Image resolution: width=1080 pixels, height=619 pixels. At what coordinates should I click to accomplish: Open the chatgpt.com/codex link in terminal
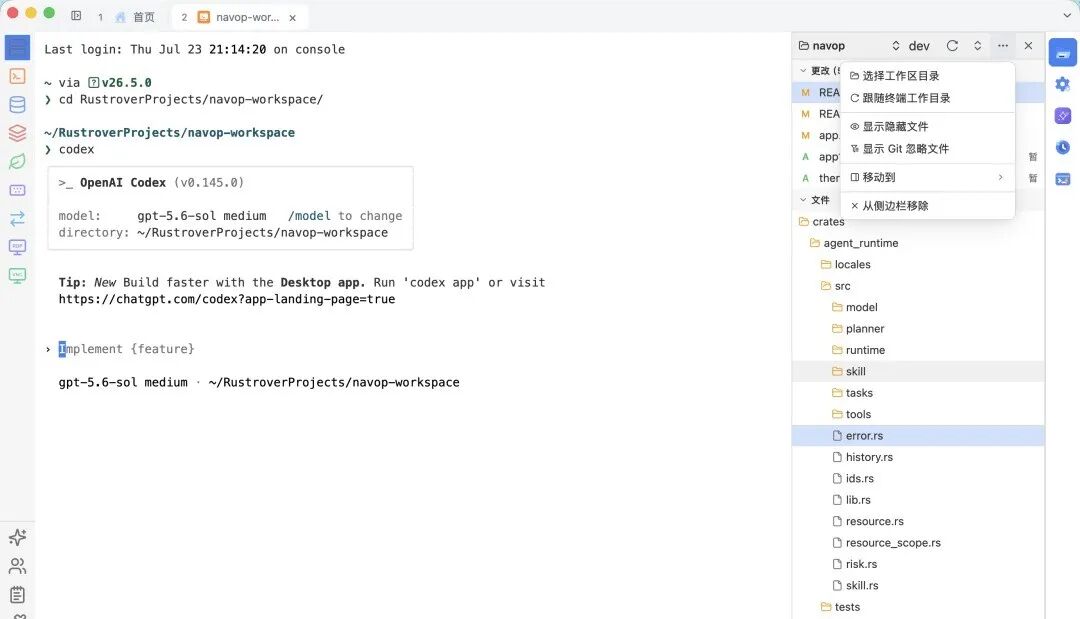pos(227,299)
